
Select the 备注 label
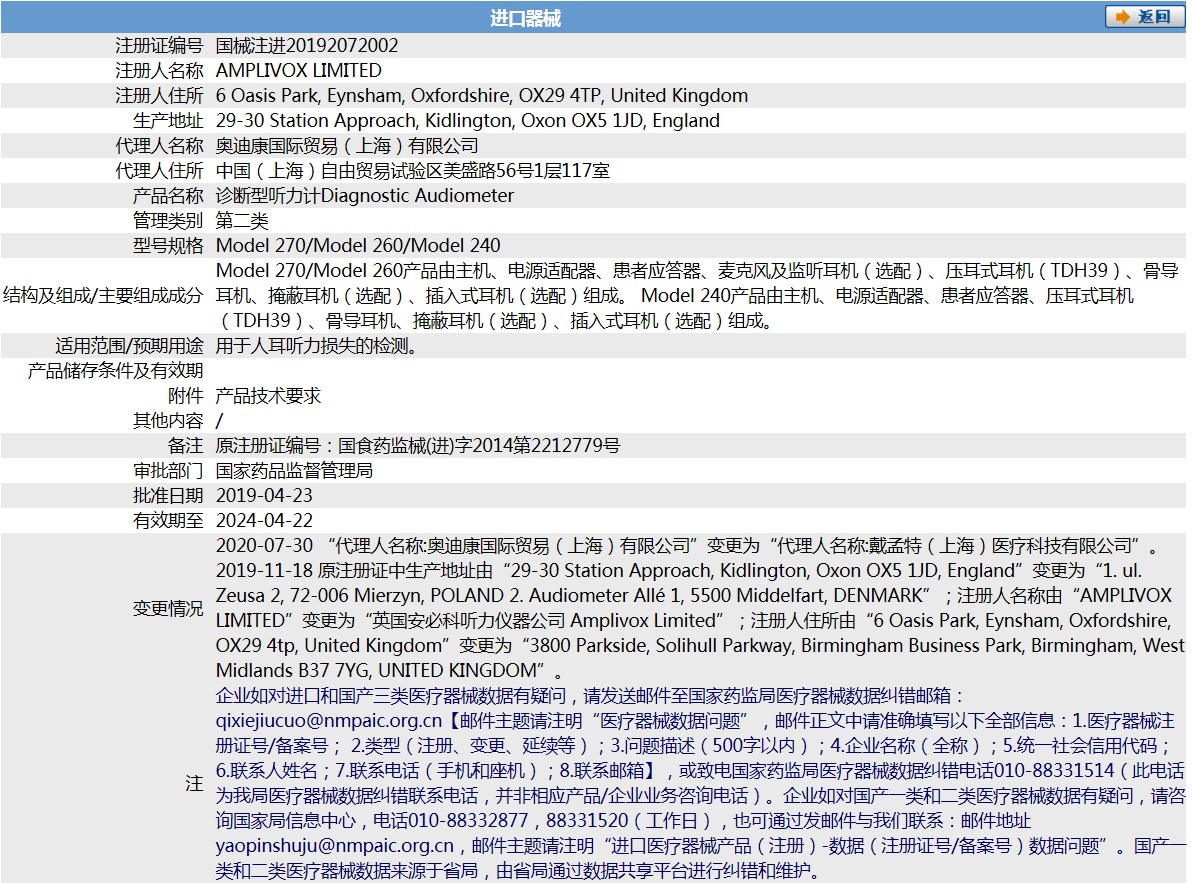tap(185, 446)
